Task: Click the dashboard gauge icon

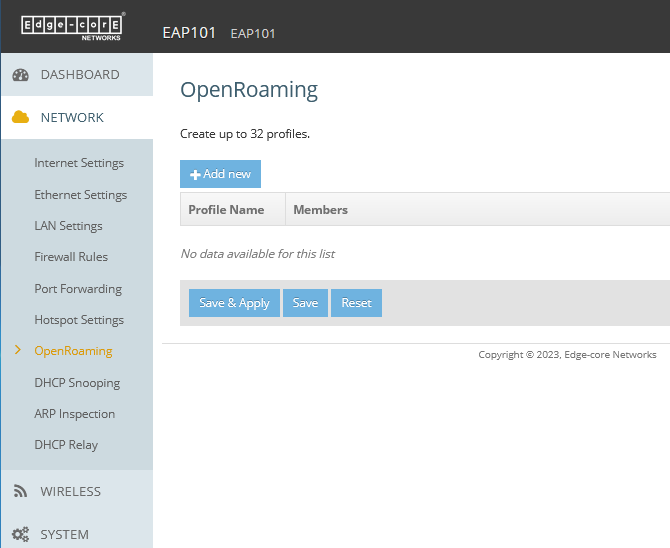Action: point(21,75)
